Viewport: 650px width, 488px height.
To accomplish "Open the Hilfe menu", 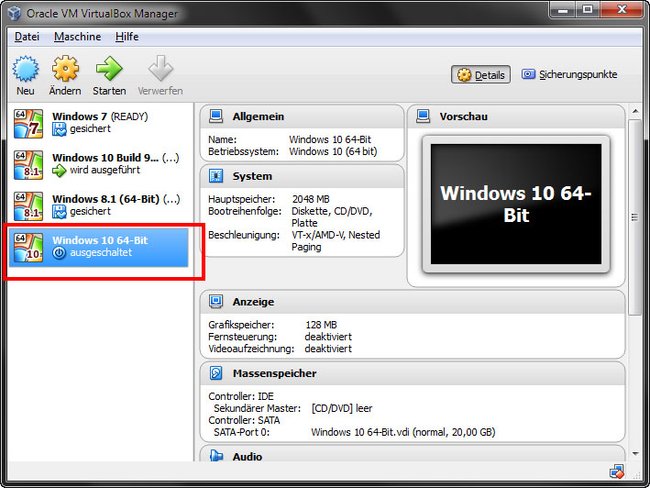I will tap(127, 37).
